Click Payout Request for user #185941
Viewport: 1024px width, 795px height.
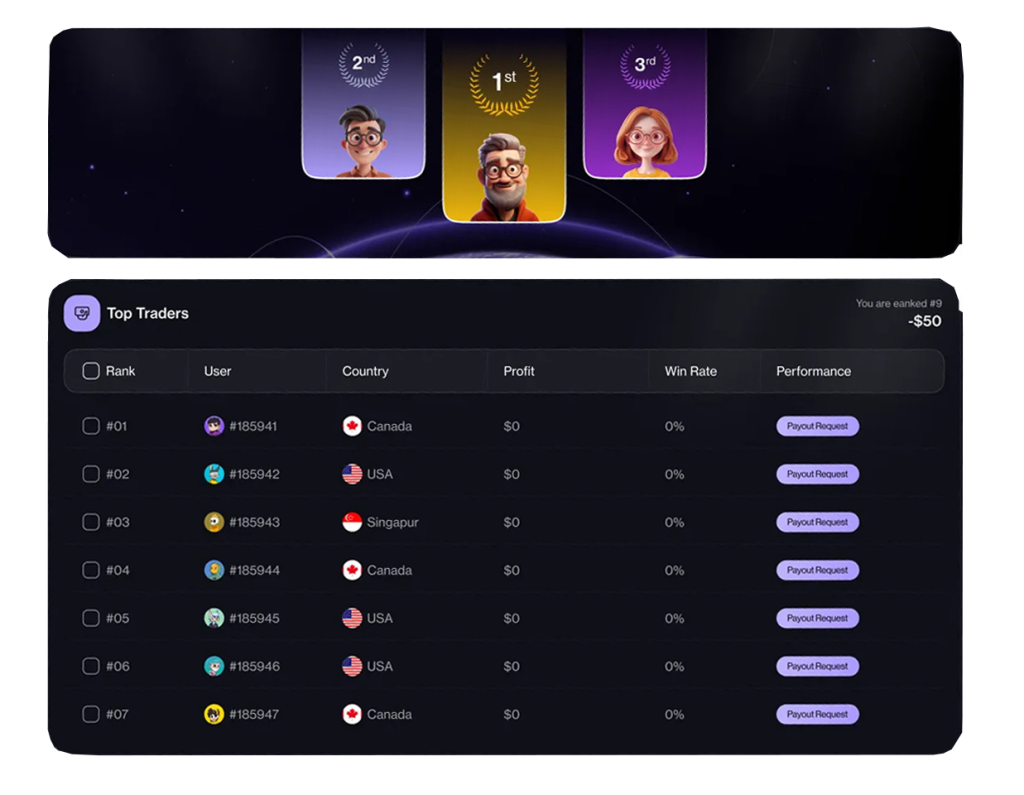click(817, 426)
